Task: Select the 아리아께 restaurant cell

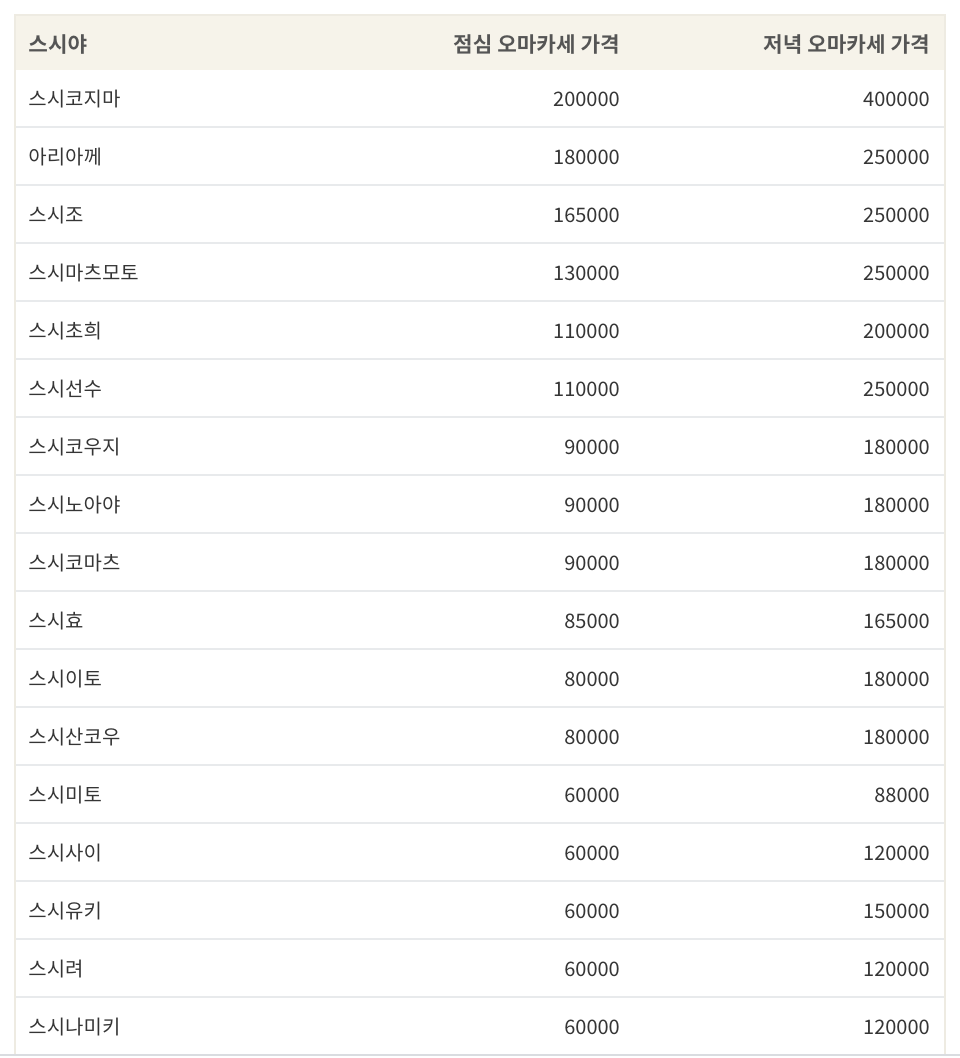Action: click(65, 157)
